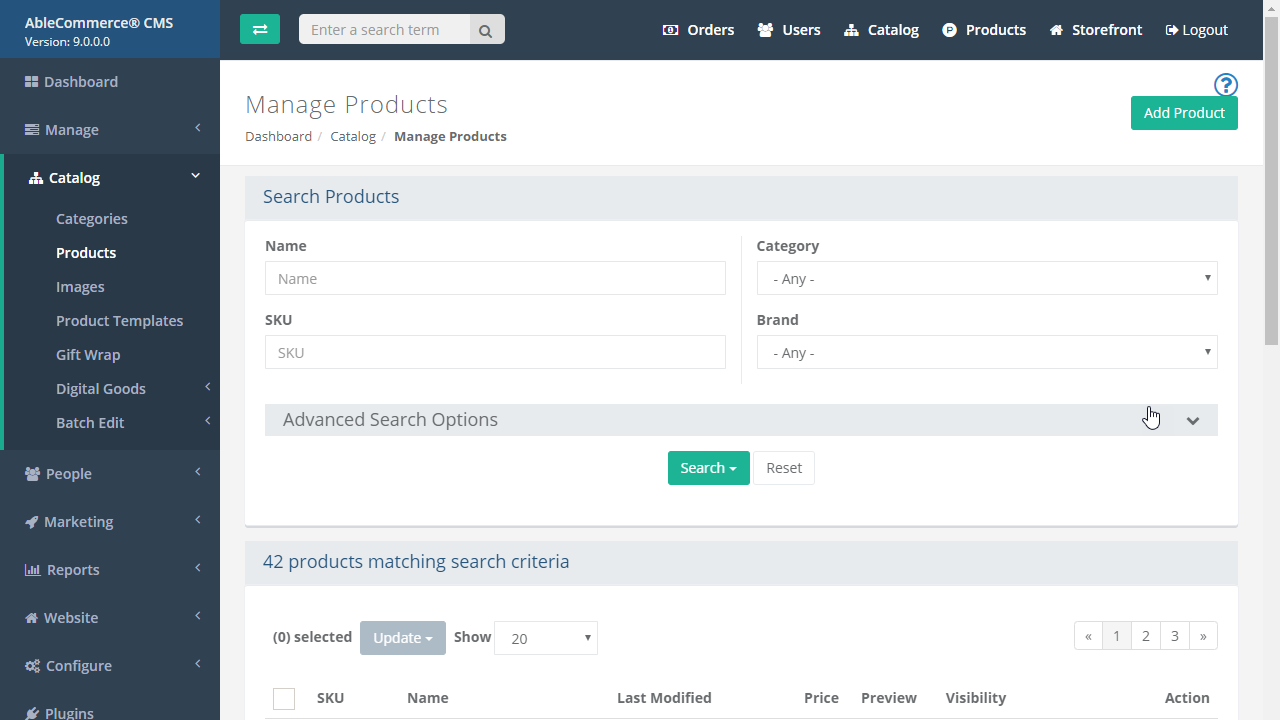
Task: Click the SKU column header
Action: tap(330, 698)
